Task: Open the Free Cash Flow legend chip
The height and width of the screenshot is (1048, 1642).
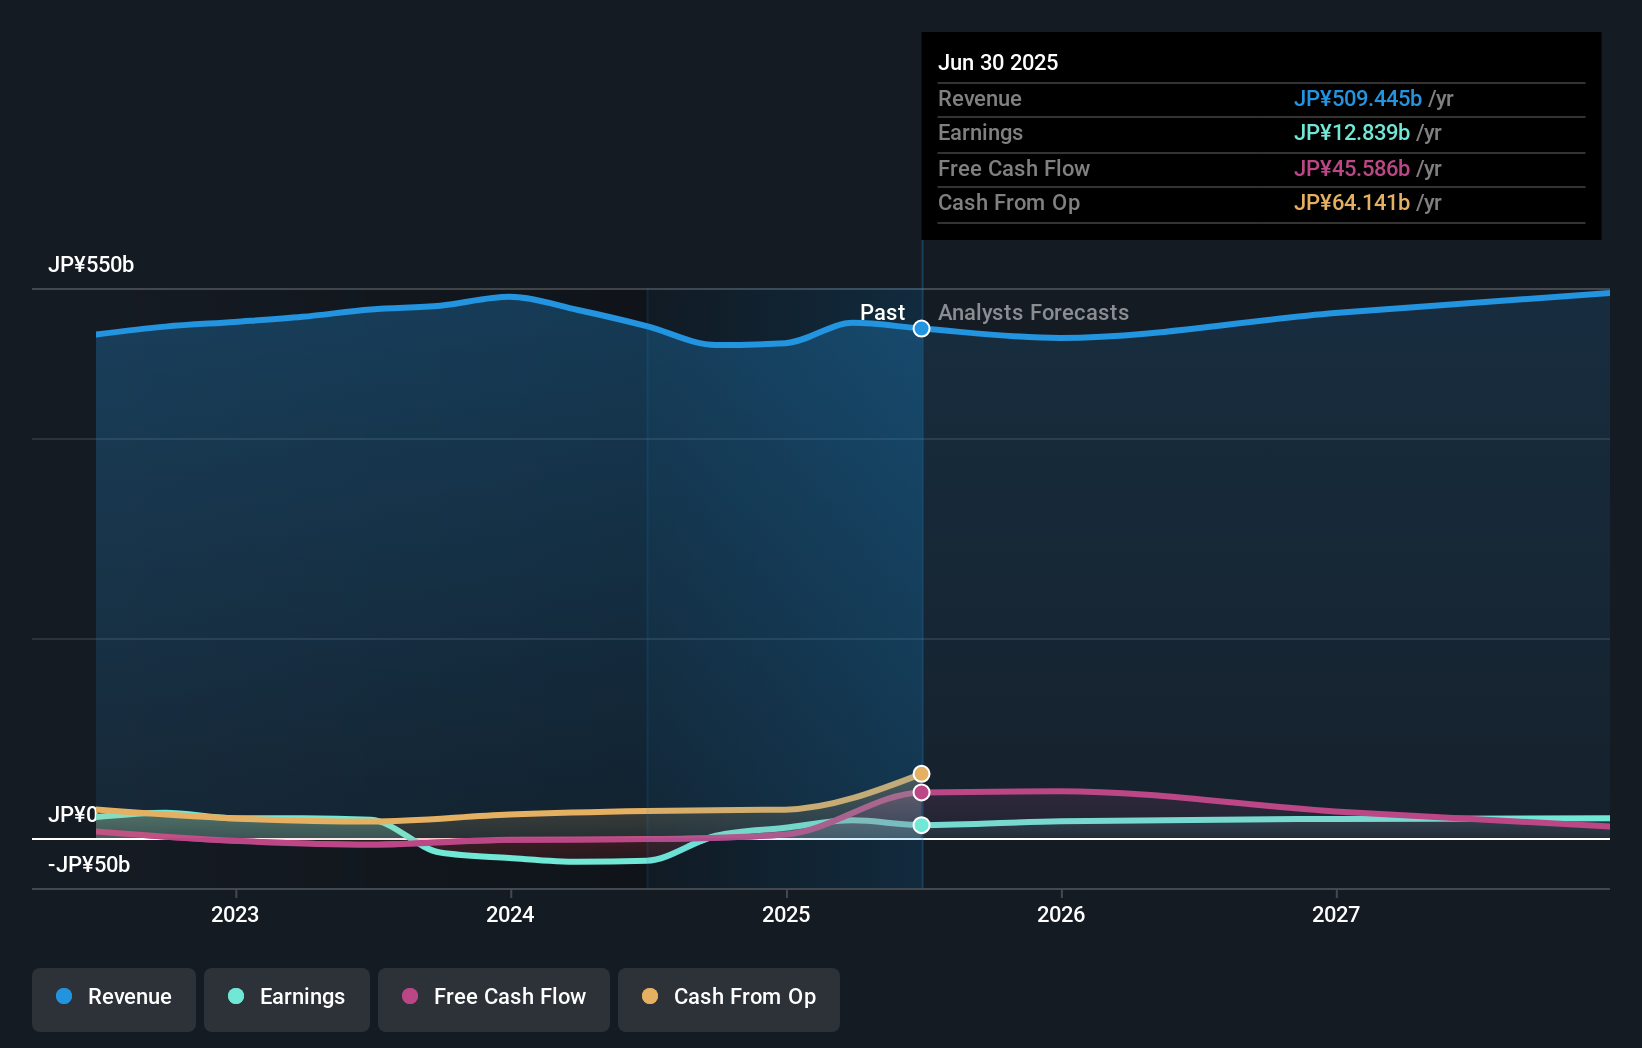Action: tap(493, 997)
